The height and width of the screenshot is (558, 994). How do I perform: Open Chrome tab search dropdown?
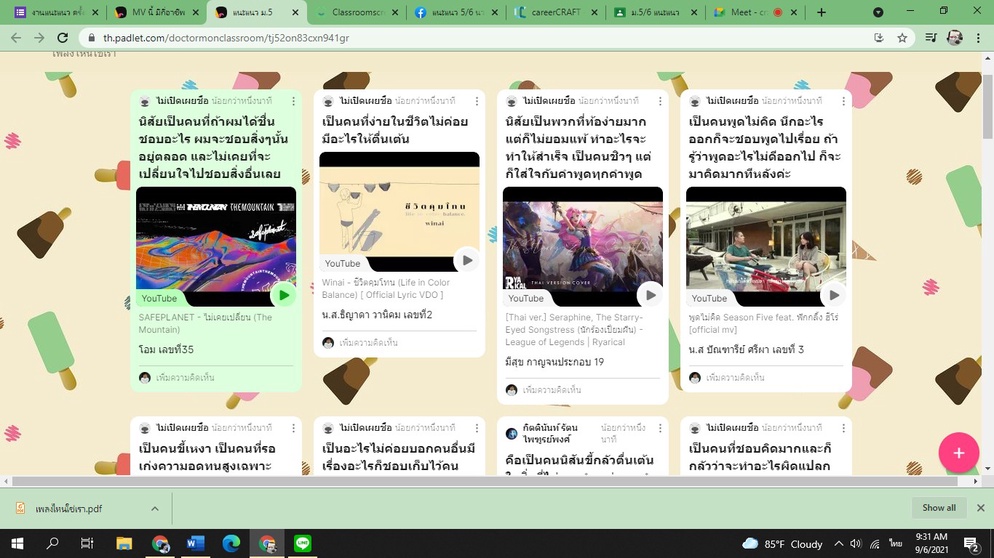point(878,12)
